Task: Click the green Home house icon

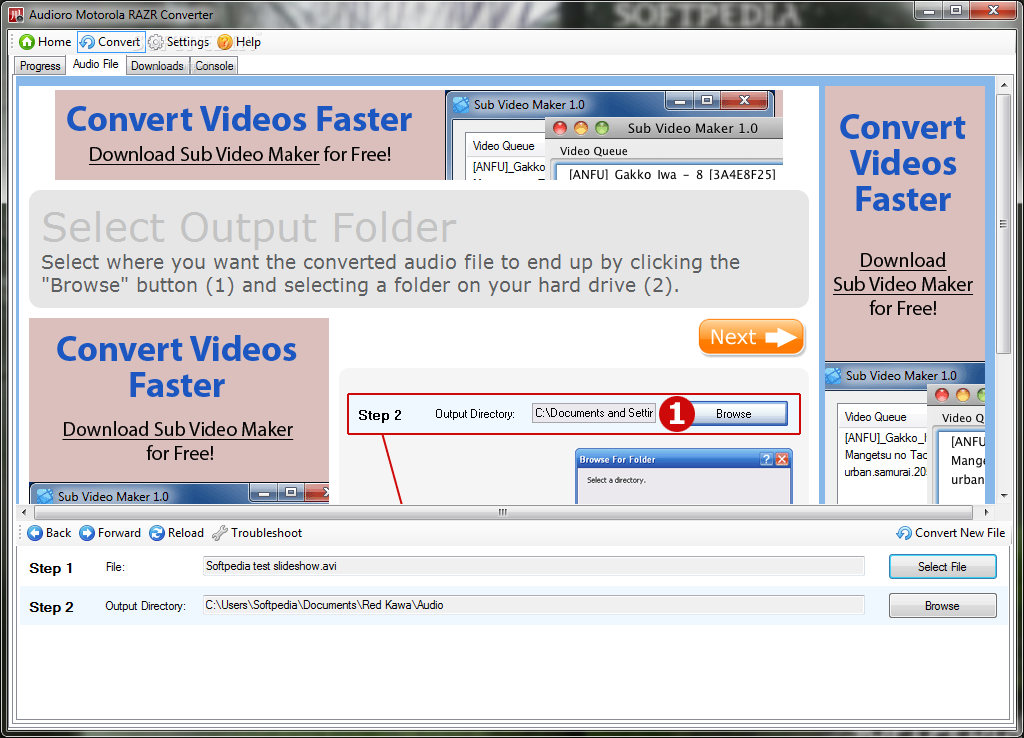Action: pos(27,42)
